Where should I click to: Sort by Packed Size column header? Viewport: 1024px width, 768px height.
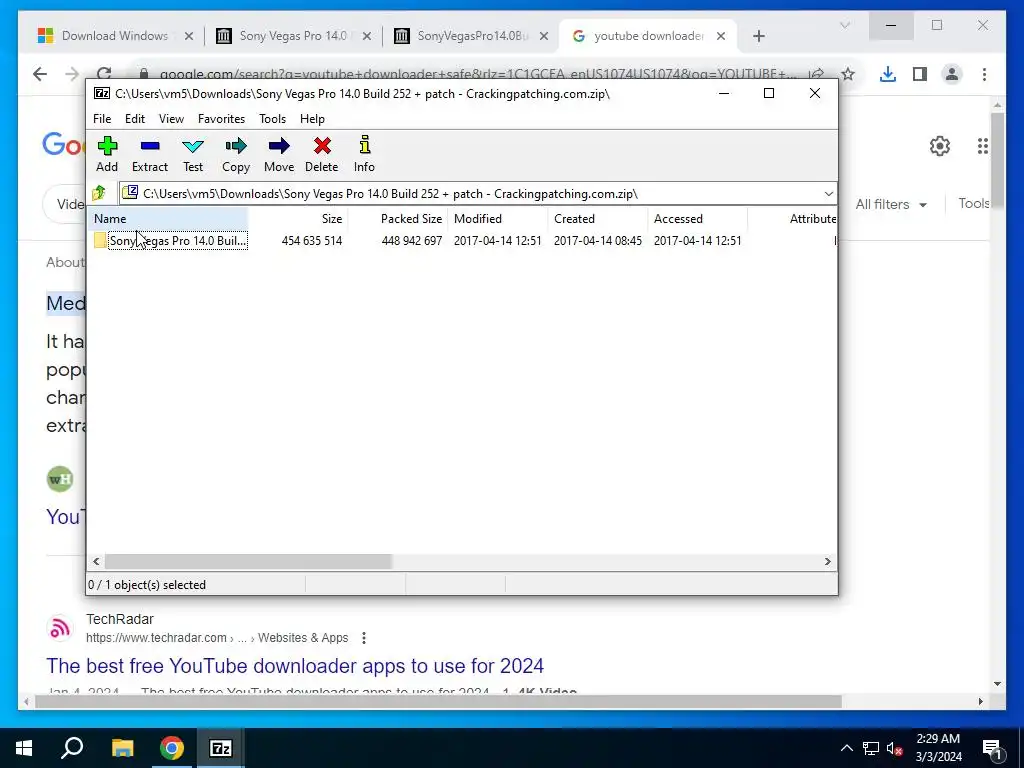pos(398,219)
